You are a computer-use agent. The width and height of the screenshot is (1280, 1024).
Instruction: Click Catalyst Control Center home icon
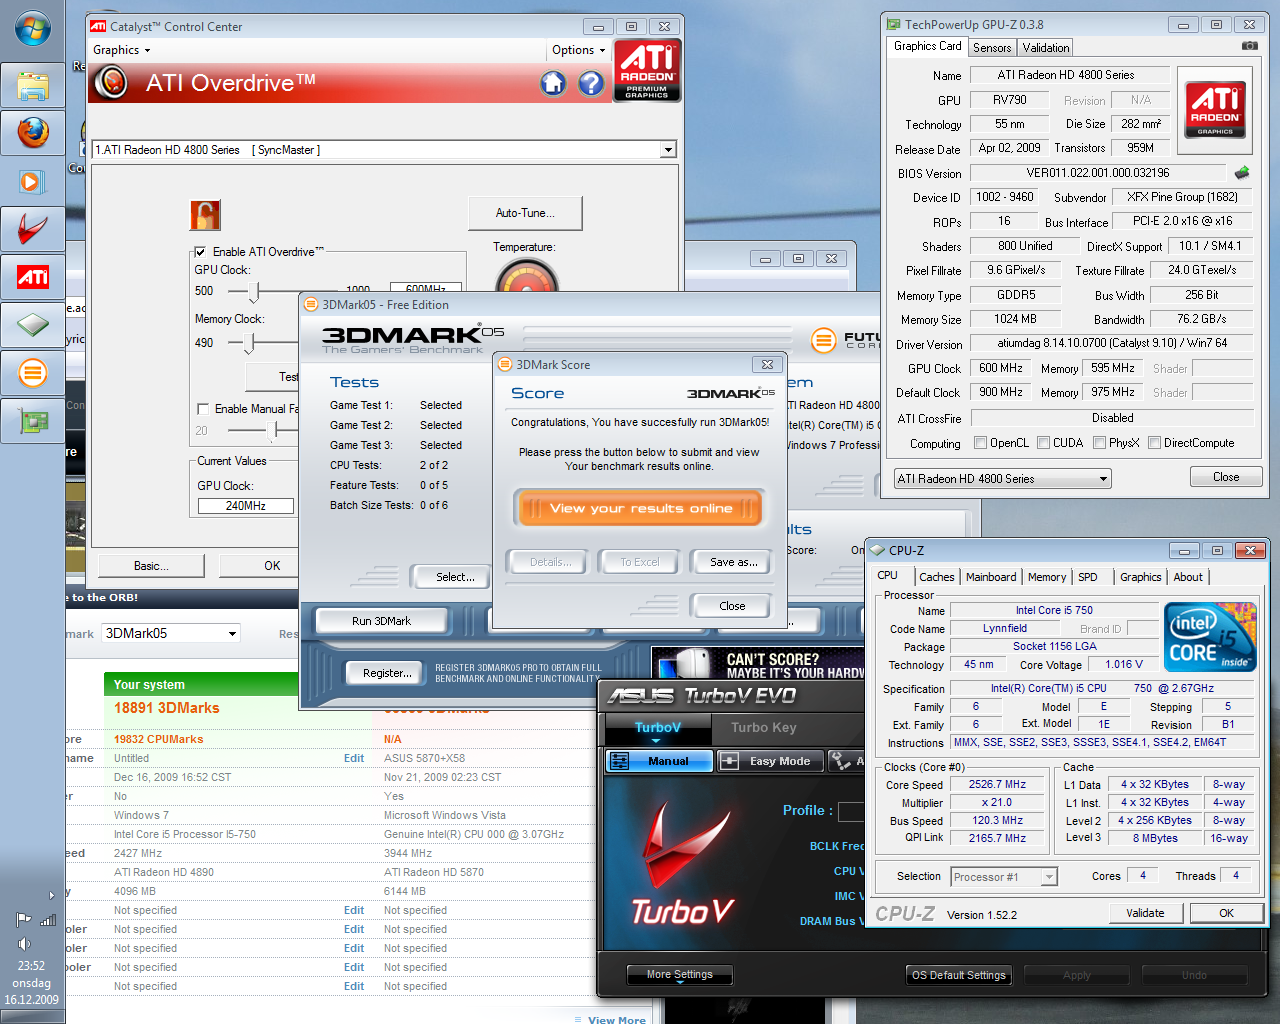[x=553, y=83]
